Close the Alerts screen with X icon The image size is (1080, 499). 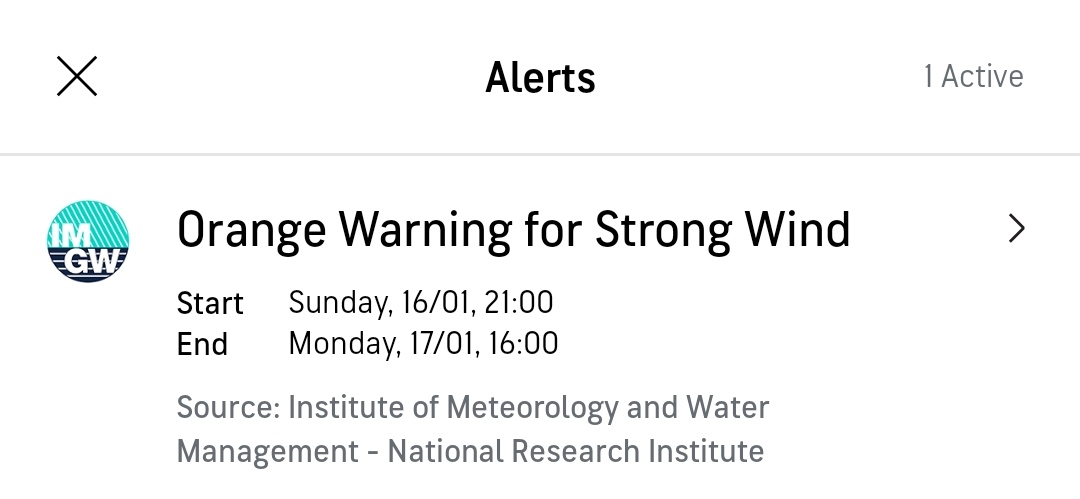(76, 76)
